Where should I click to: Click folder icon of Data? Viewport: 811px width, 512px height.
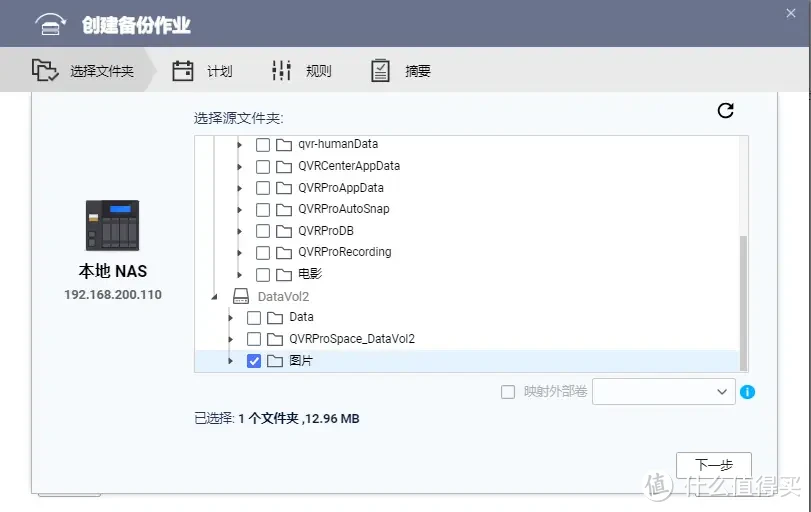(275, 317)
